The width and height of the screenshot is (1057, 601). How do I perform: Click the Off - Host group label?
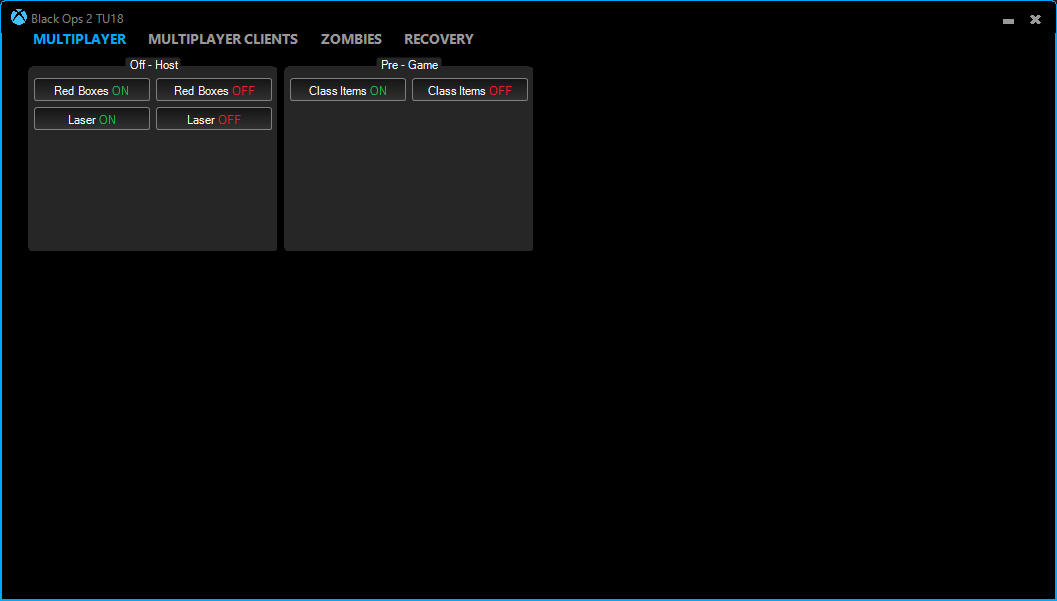[x=154, y=65]
